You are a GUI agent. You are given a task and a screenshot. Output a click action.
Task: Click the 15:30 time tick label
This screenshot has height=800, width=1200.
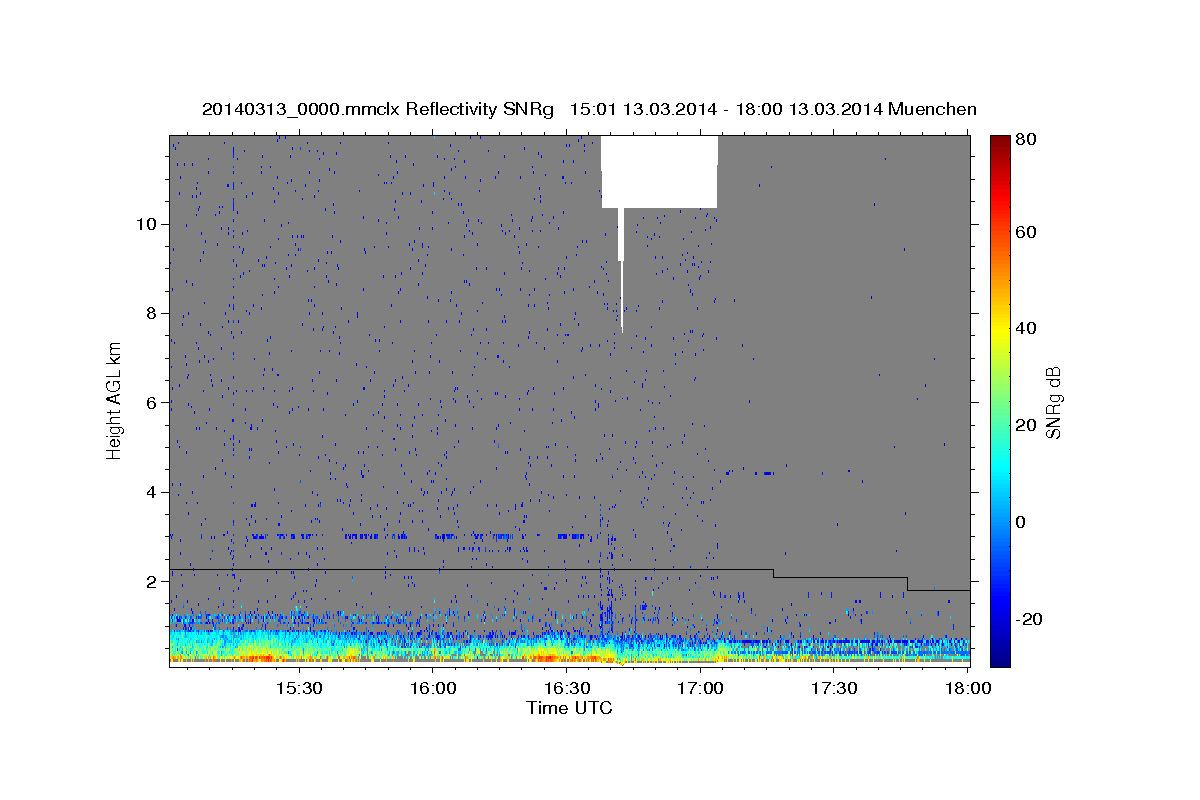click(298, 689)
